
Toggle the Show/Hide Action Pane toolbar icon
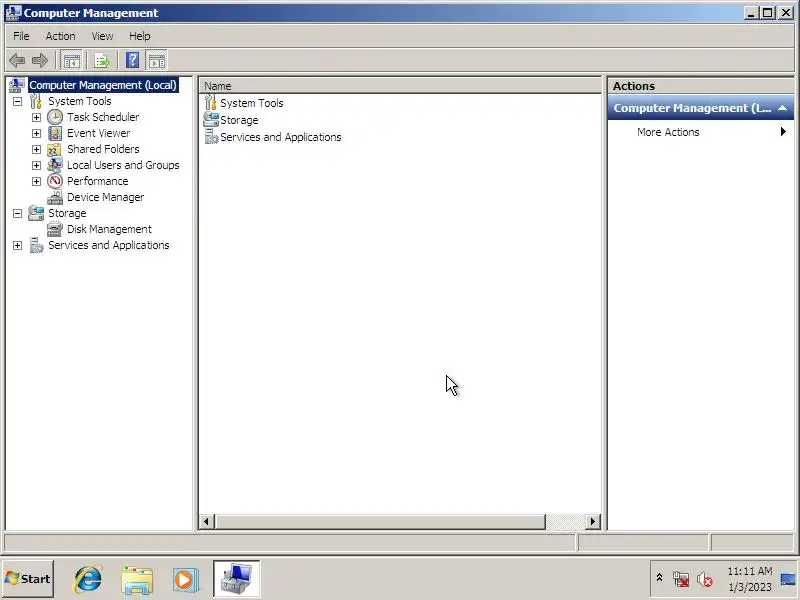pyautogui.click(x=157, y=61)
